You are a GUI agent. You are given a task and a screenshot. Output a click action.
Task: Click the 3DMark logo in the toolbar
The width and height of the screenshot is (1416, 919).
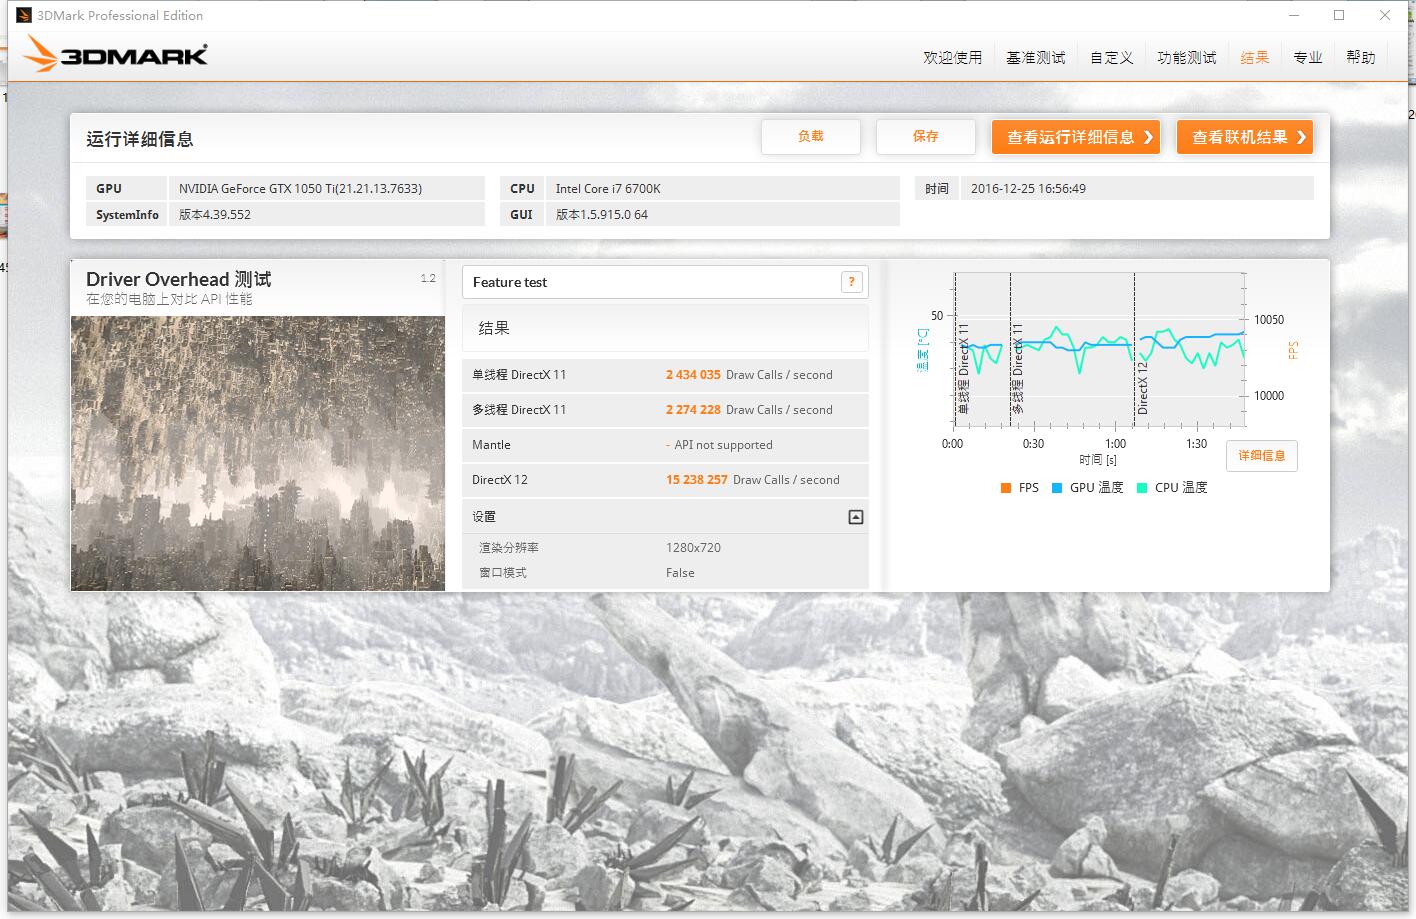click(113, 53)
